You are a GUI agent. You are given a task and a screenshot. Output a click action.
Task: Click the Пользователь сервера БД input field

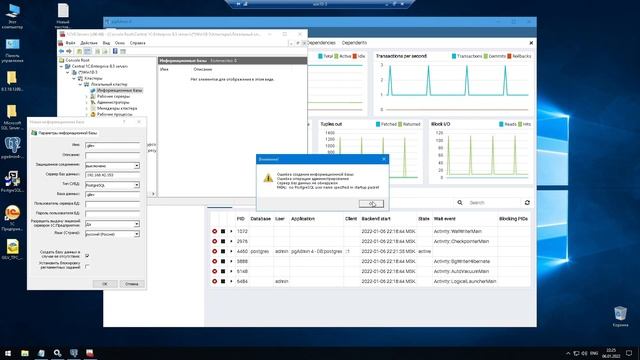112,204
